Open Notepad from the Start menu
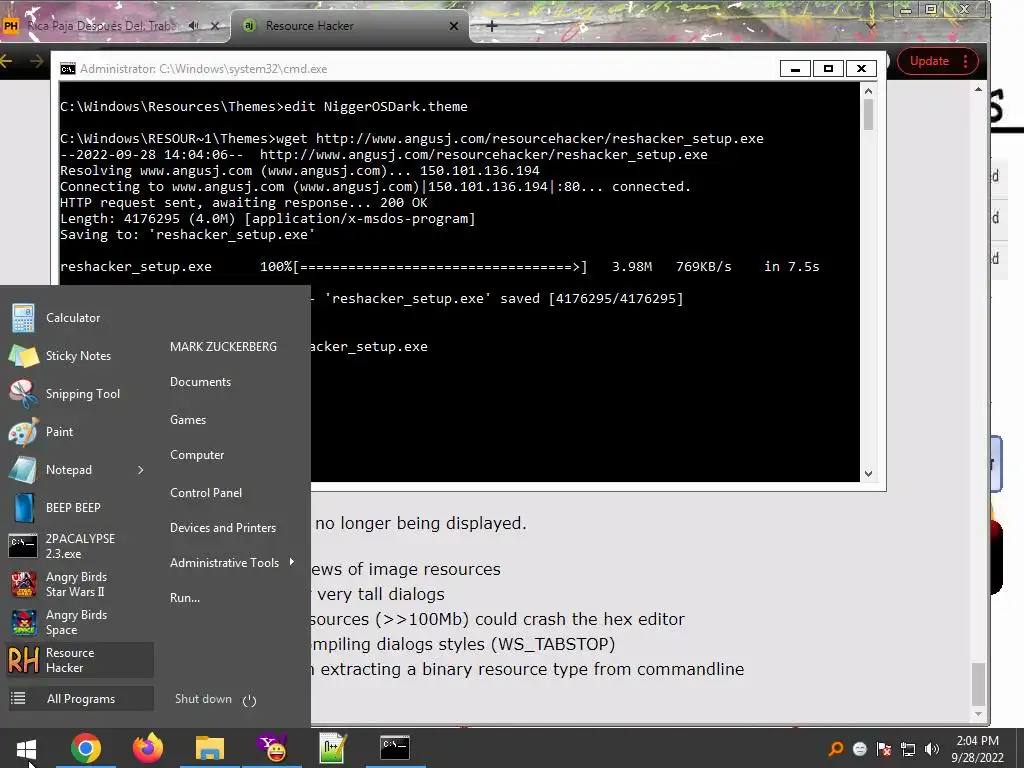This screenshot has height=768, width=1024. (69, 470)
